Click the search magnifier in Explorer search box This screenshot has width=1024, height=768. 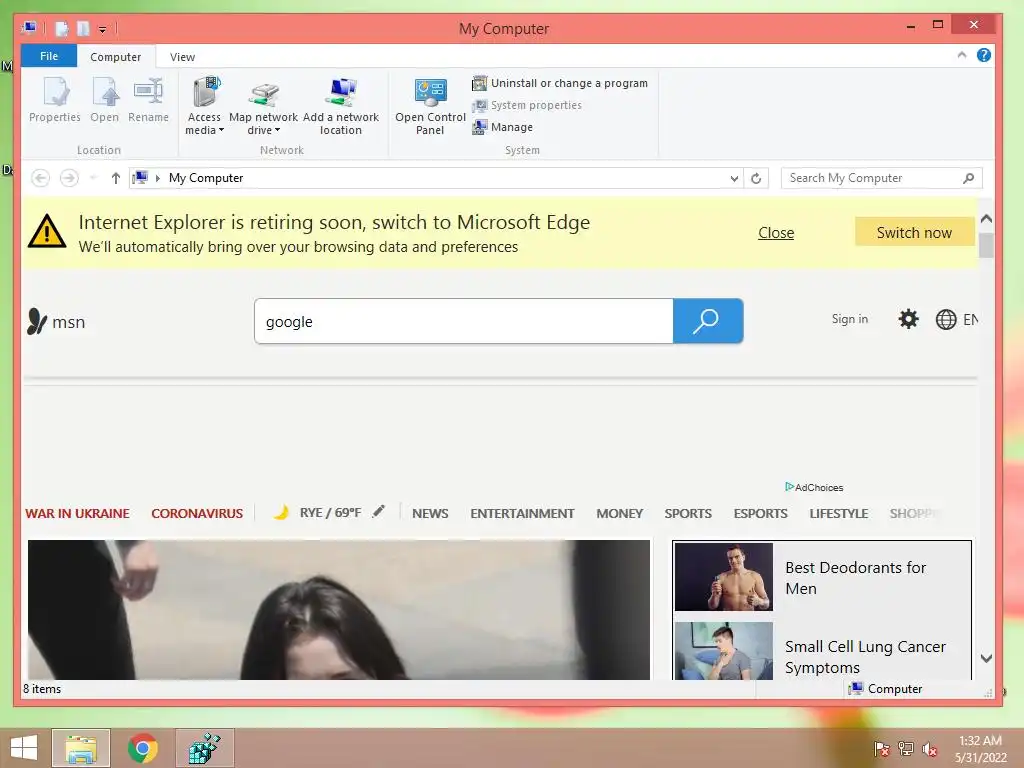tap(968, 178)
